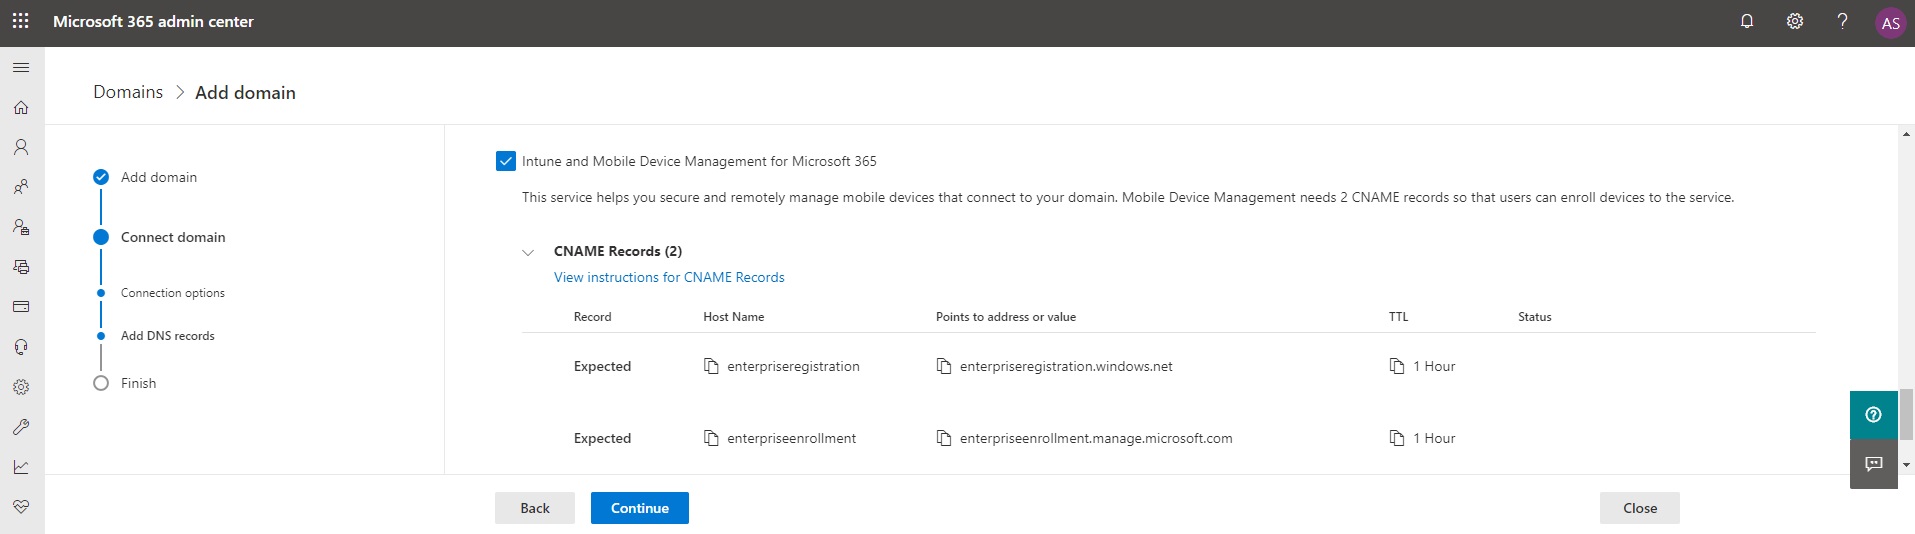Viewport: 1915px width, 534px height.
Task: Open View instructions for CNAME Records
Action: point(669,277)
